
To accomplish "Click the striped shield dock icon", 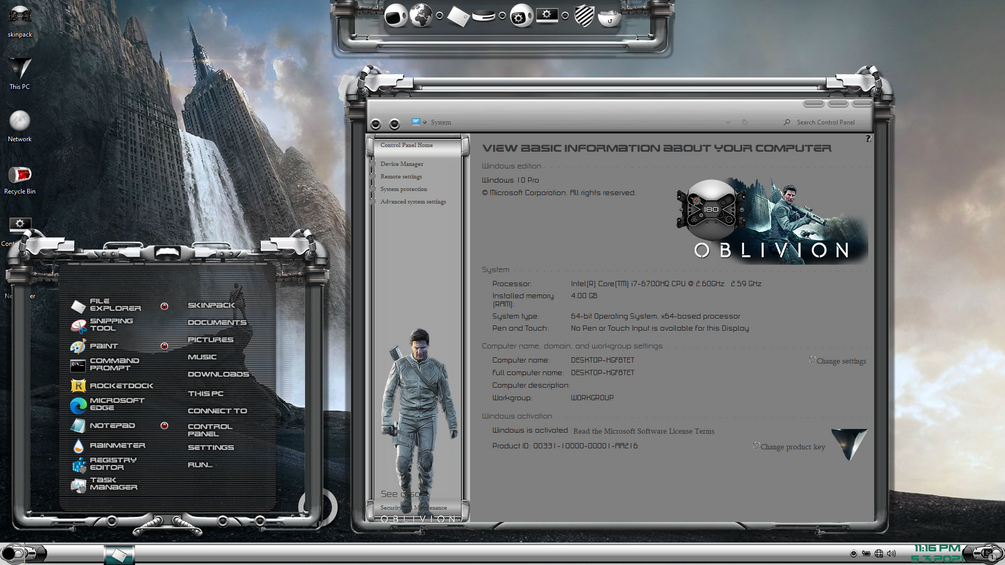I will click(584, 15).
